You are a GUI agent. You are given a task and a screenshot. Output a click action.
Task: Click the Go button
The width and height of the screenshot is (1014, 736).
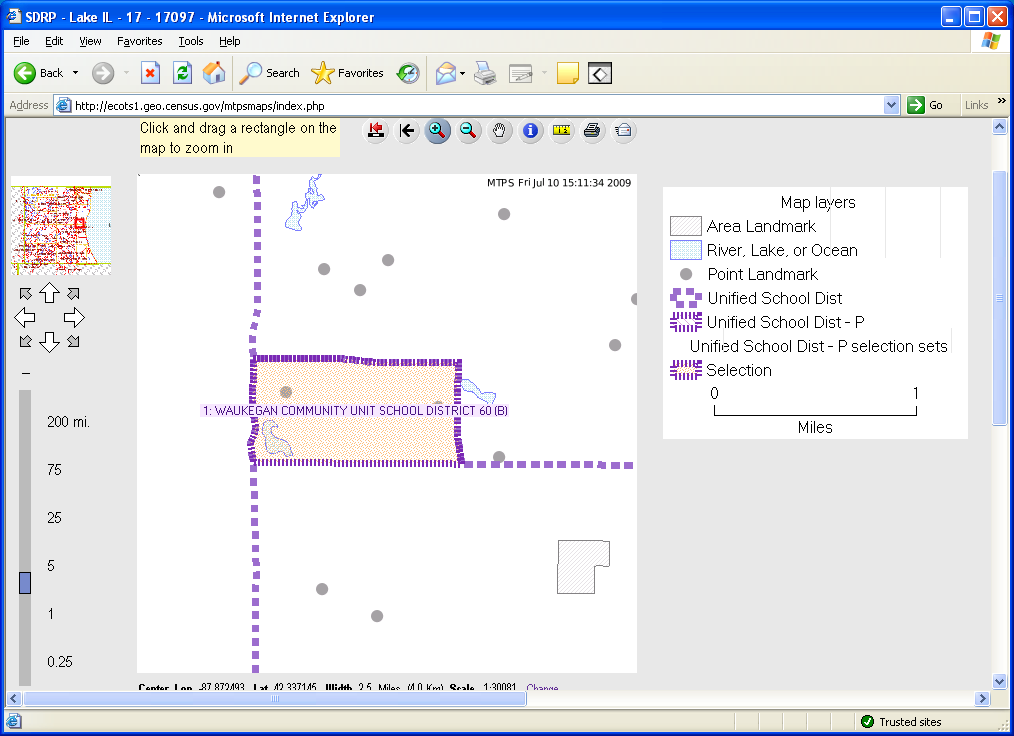tap(925, 105)
